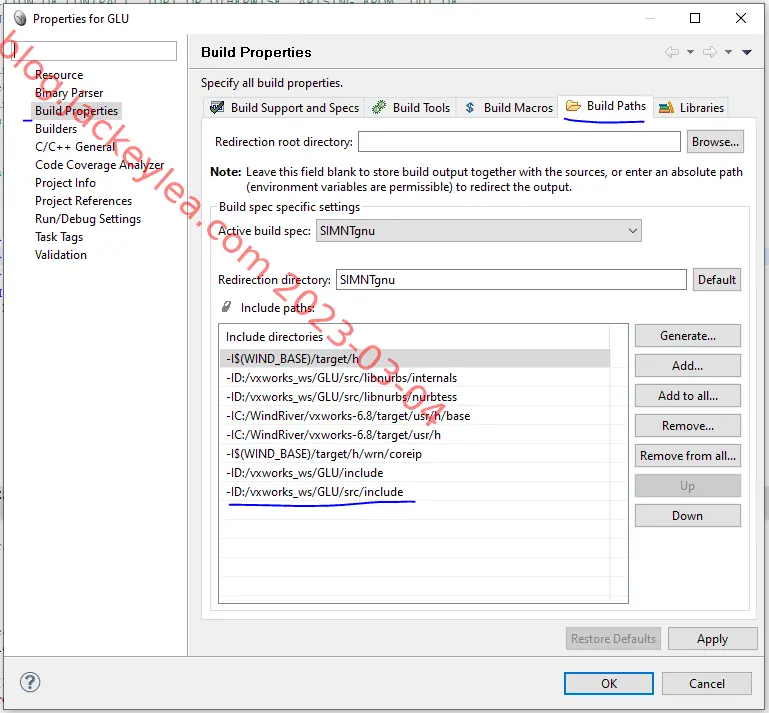Click the dollar icon on Build Macros tab
Image resolution: width=769 pixels, height=713 pixels.
pyautogui.click(x=470, y=107)
